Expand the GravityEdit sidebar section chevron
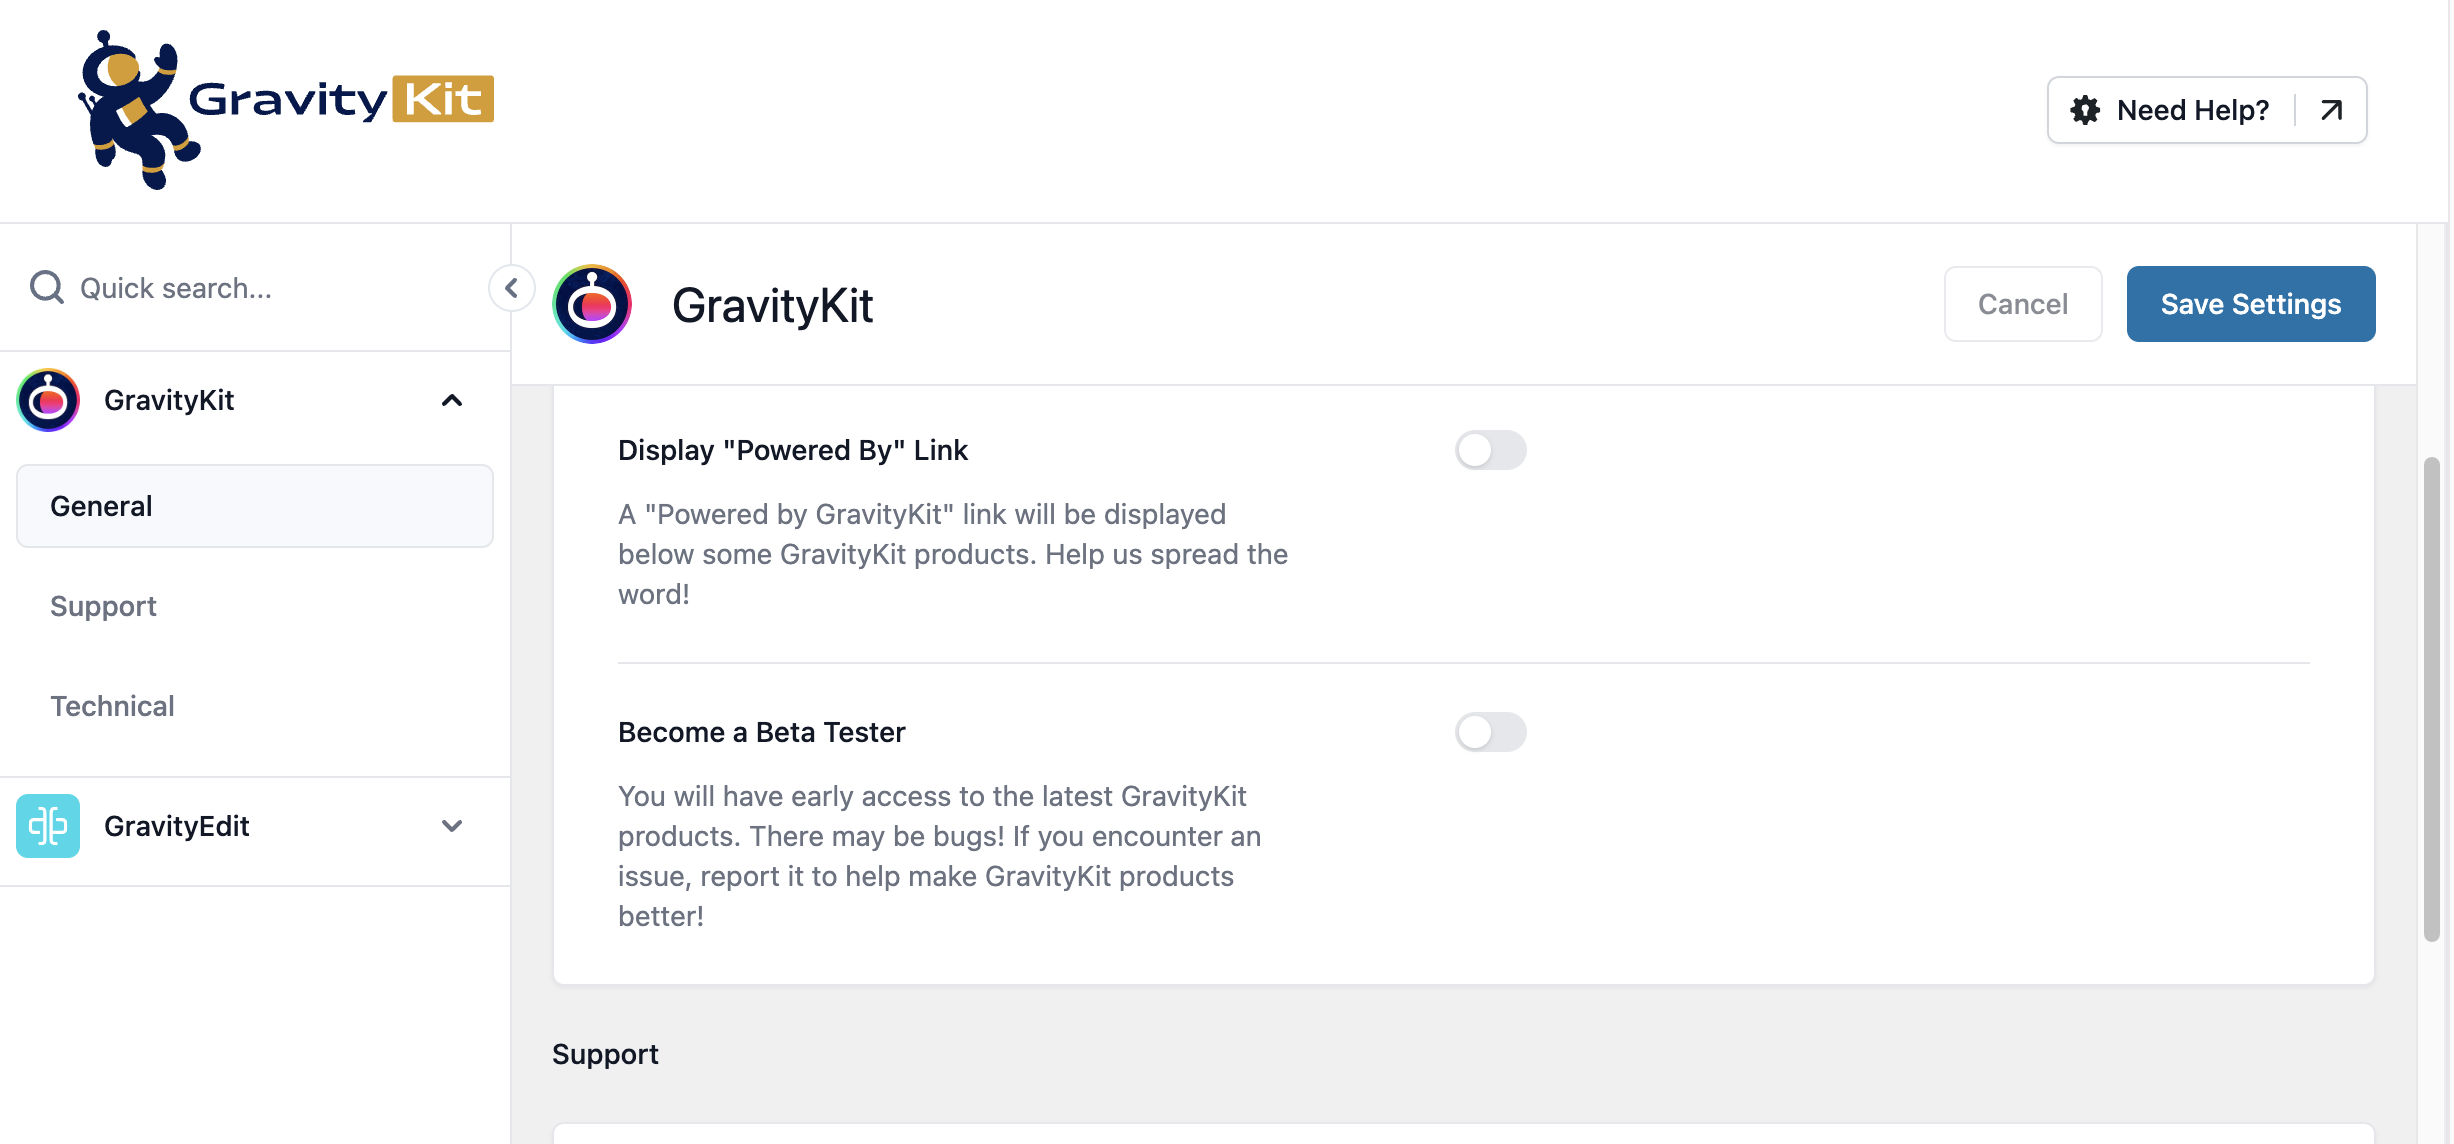The height and width of the screenshot is (1144, 2454). pyautogui.click(x=452, y=826)
